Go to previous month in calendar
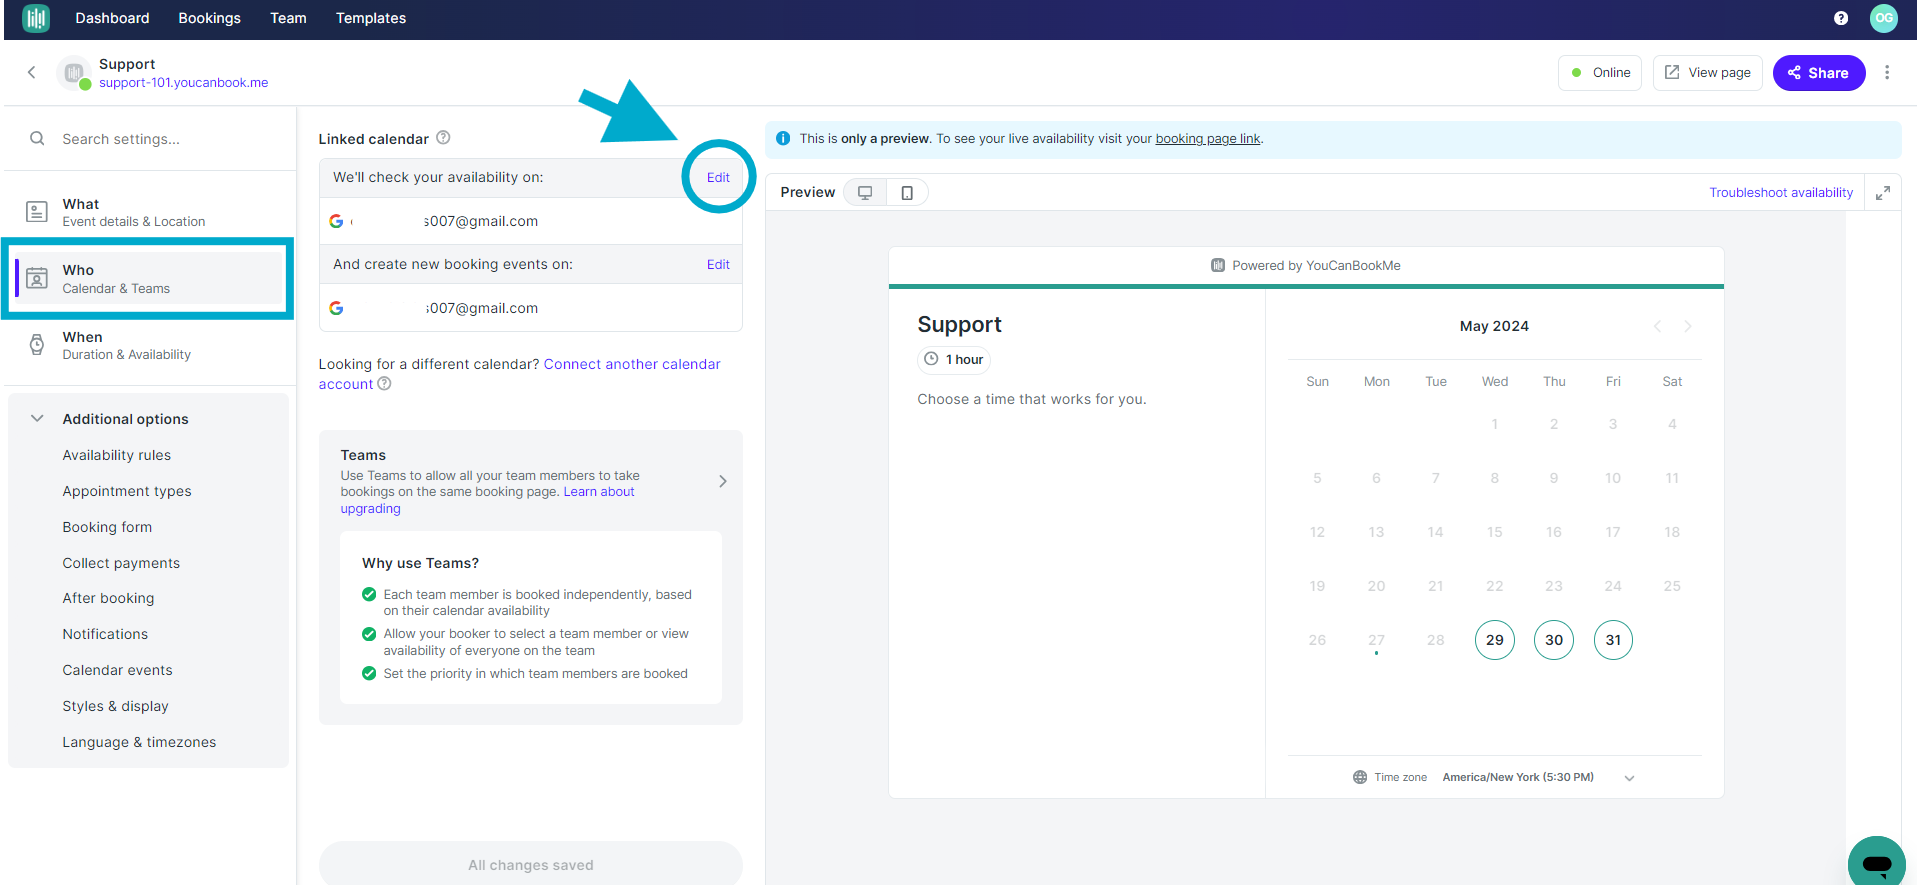Image resolution: width=1917 pixels, height=885 pixels. (x=1657, y=326)
